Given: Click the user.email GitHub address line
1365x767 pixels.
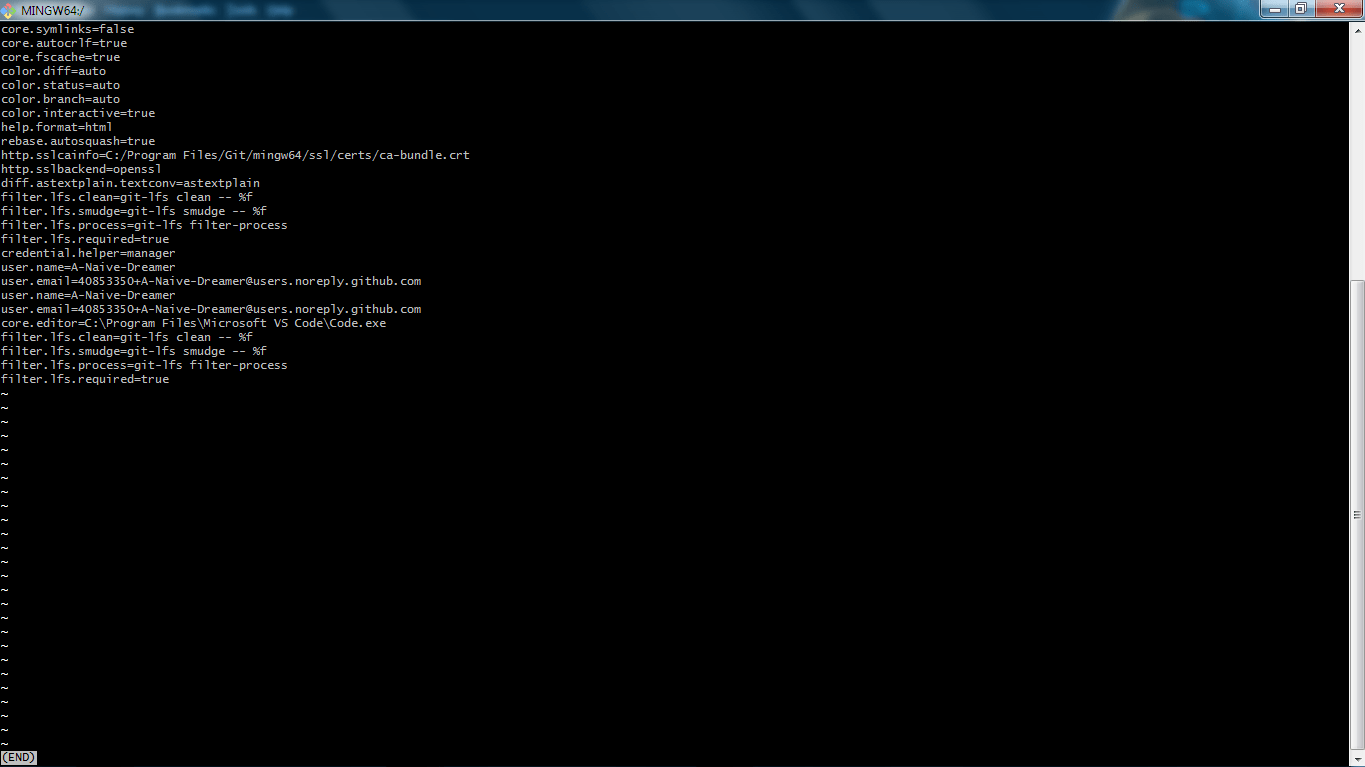Looking at the screenshot, I should point(211,281).
